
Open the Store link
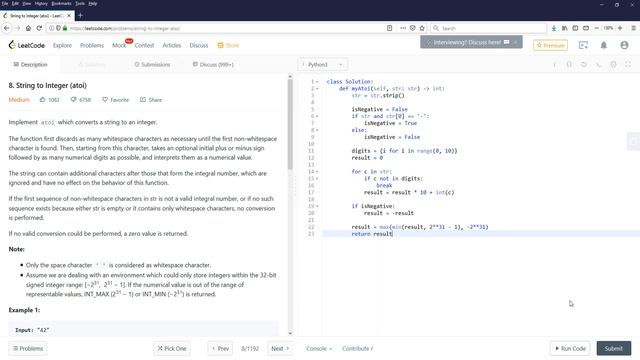pyautogui.click(x=228, y=45)
